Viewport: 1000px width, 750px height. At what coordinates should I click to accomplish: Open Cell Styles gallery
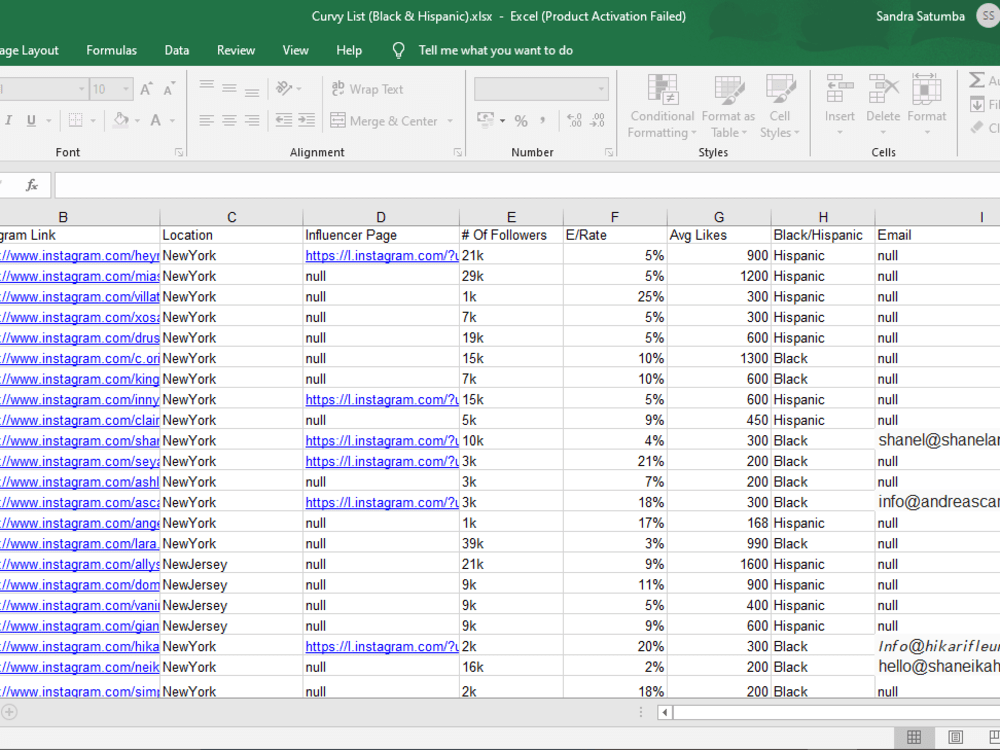779,107
